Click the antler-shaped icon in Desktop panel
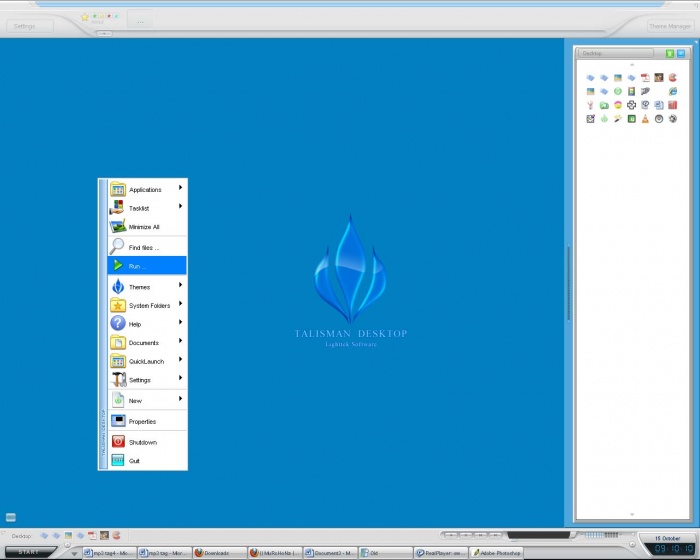The width and height of the screenshot is (700, 560). pos(590,105)
